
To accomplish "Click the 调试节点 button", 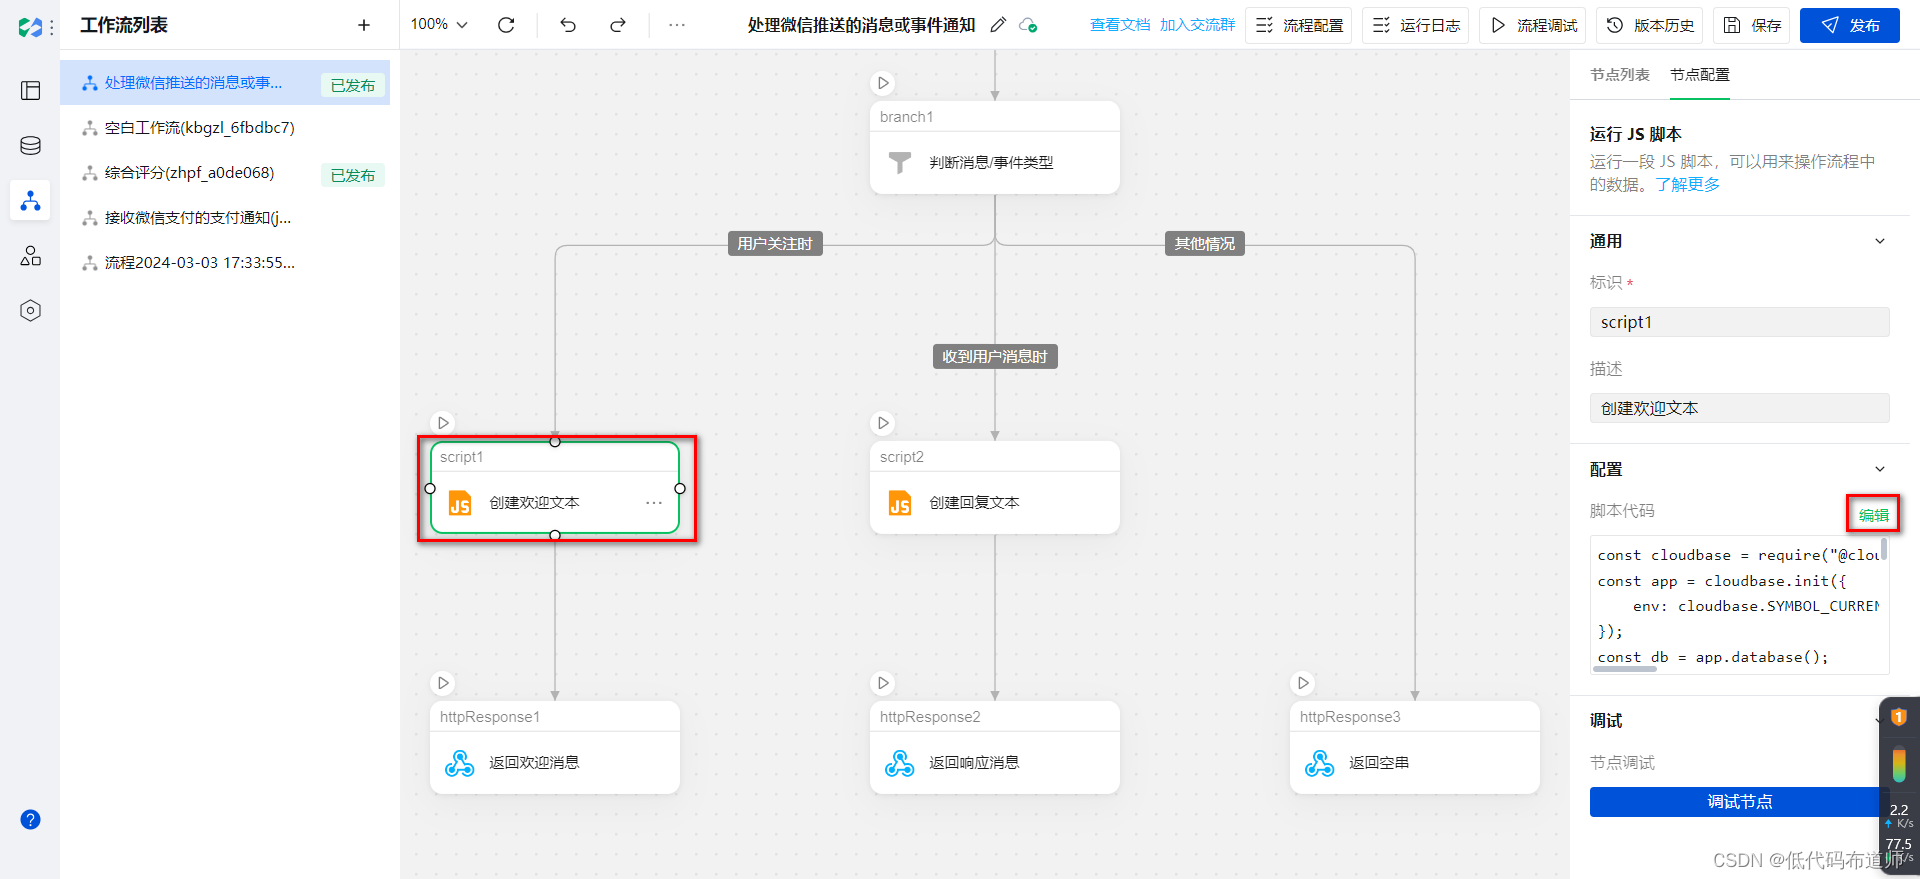I will tap(1739, 802).
